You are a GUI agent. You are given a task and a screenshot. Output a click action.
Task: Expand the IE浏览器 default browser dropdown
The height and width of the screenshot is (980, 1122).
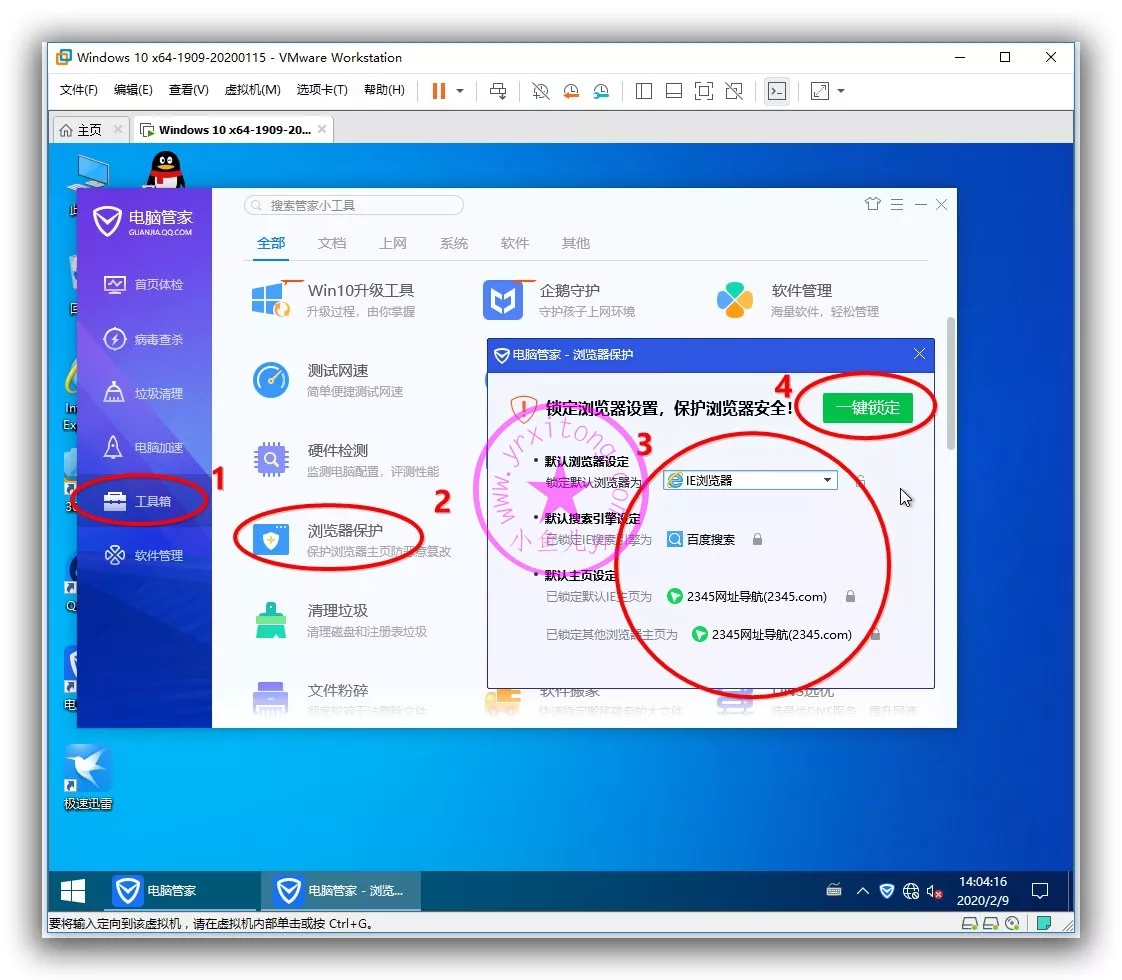(x=827, y=481)
